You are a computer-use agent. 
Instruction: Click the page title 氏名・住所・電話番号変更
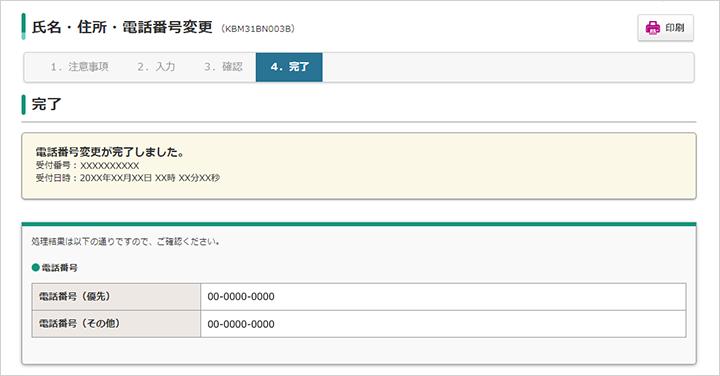click(x=122, y=27)
